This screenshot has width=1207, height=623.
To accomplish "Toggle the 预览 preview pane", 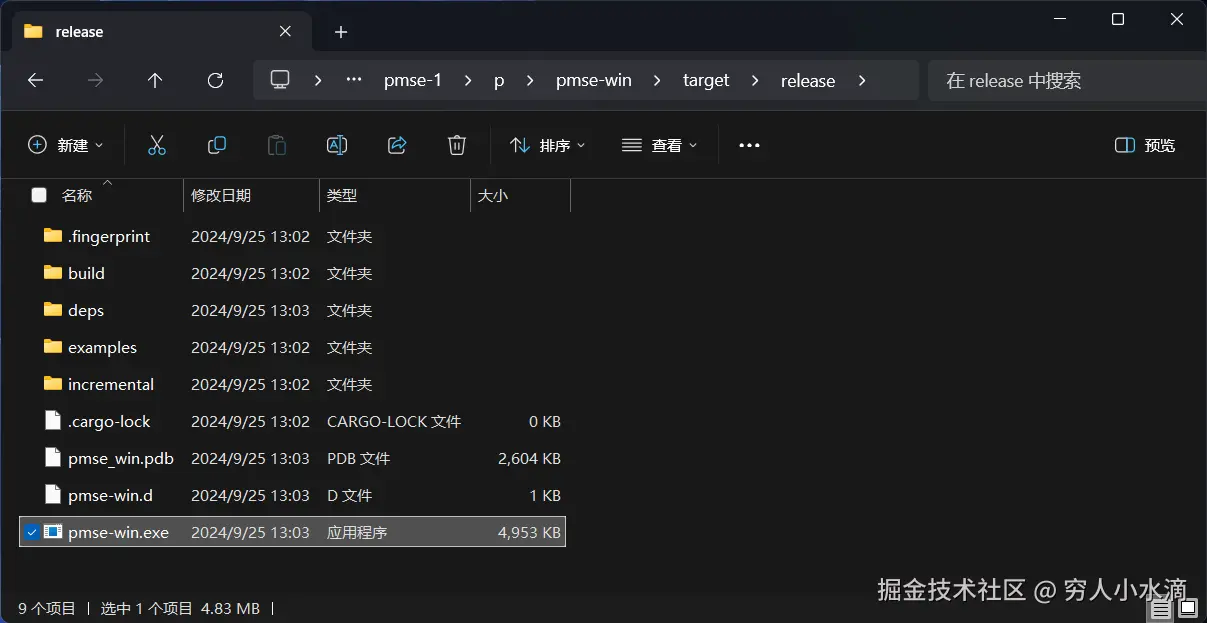I will click(1145, 145).
